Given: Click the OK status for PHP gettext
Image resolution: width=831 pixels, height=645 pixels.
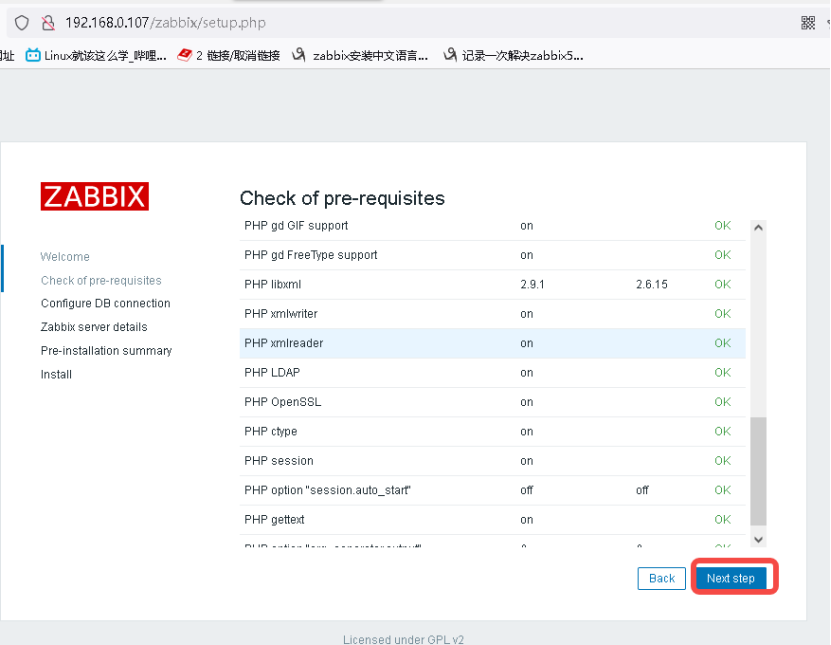Looking at the screenshot, I should (723, 520).
